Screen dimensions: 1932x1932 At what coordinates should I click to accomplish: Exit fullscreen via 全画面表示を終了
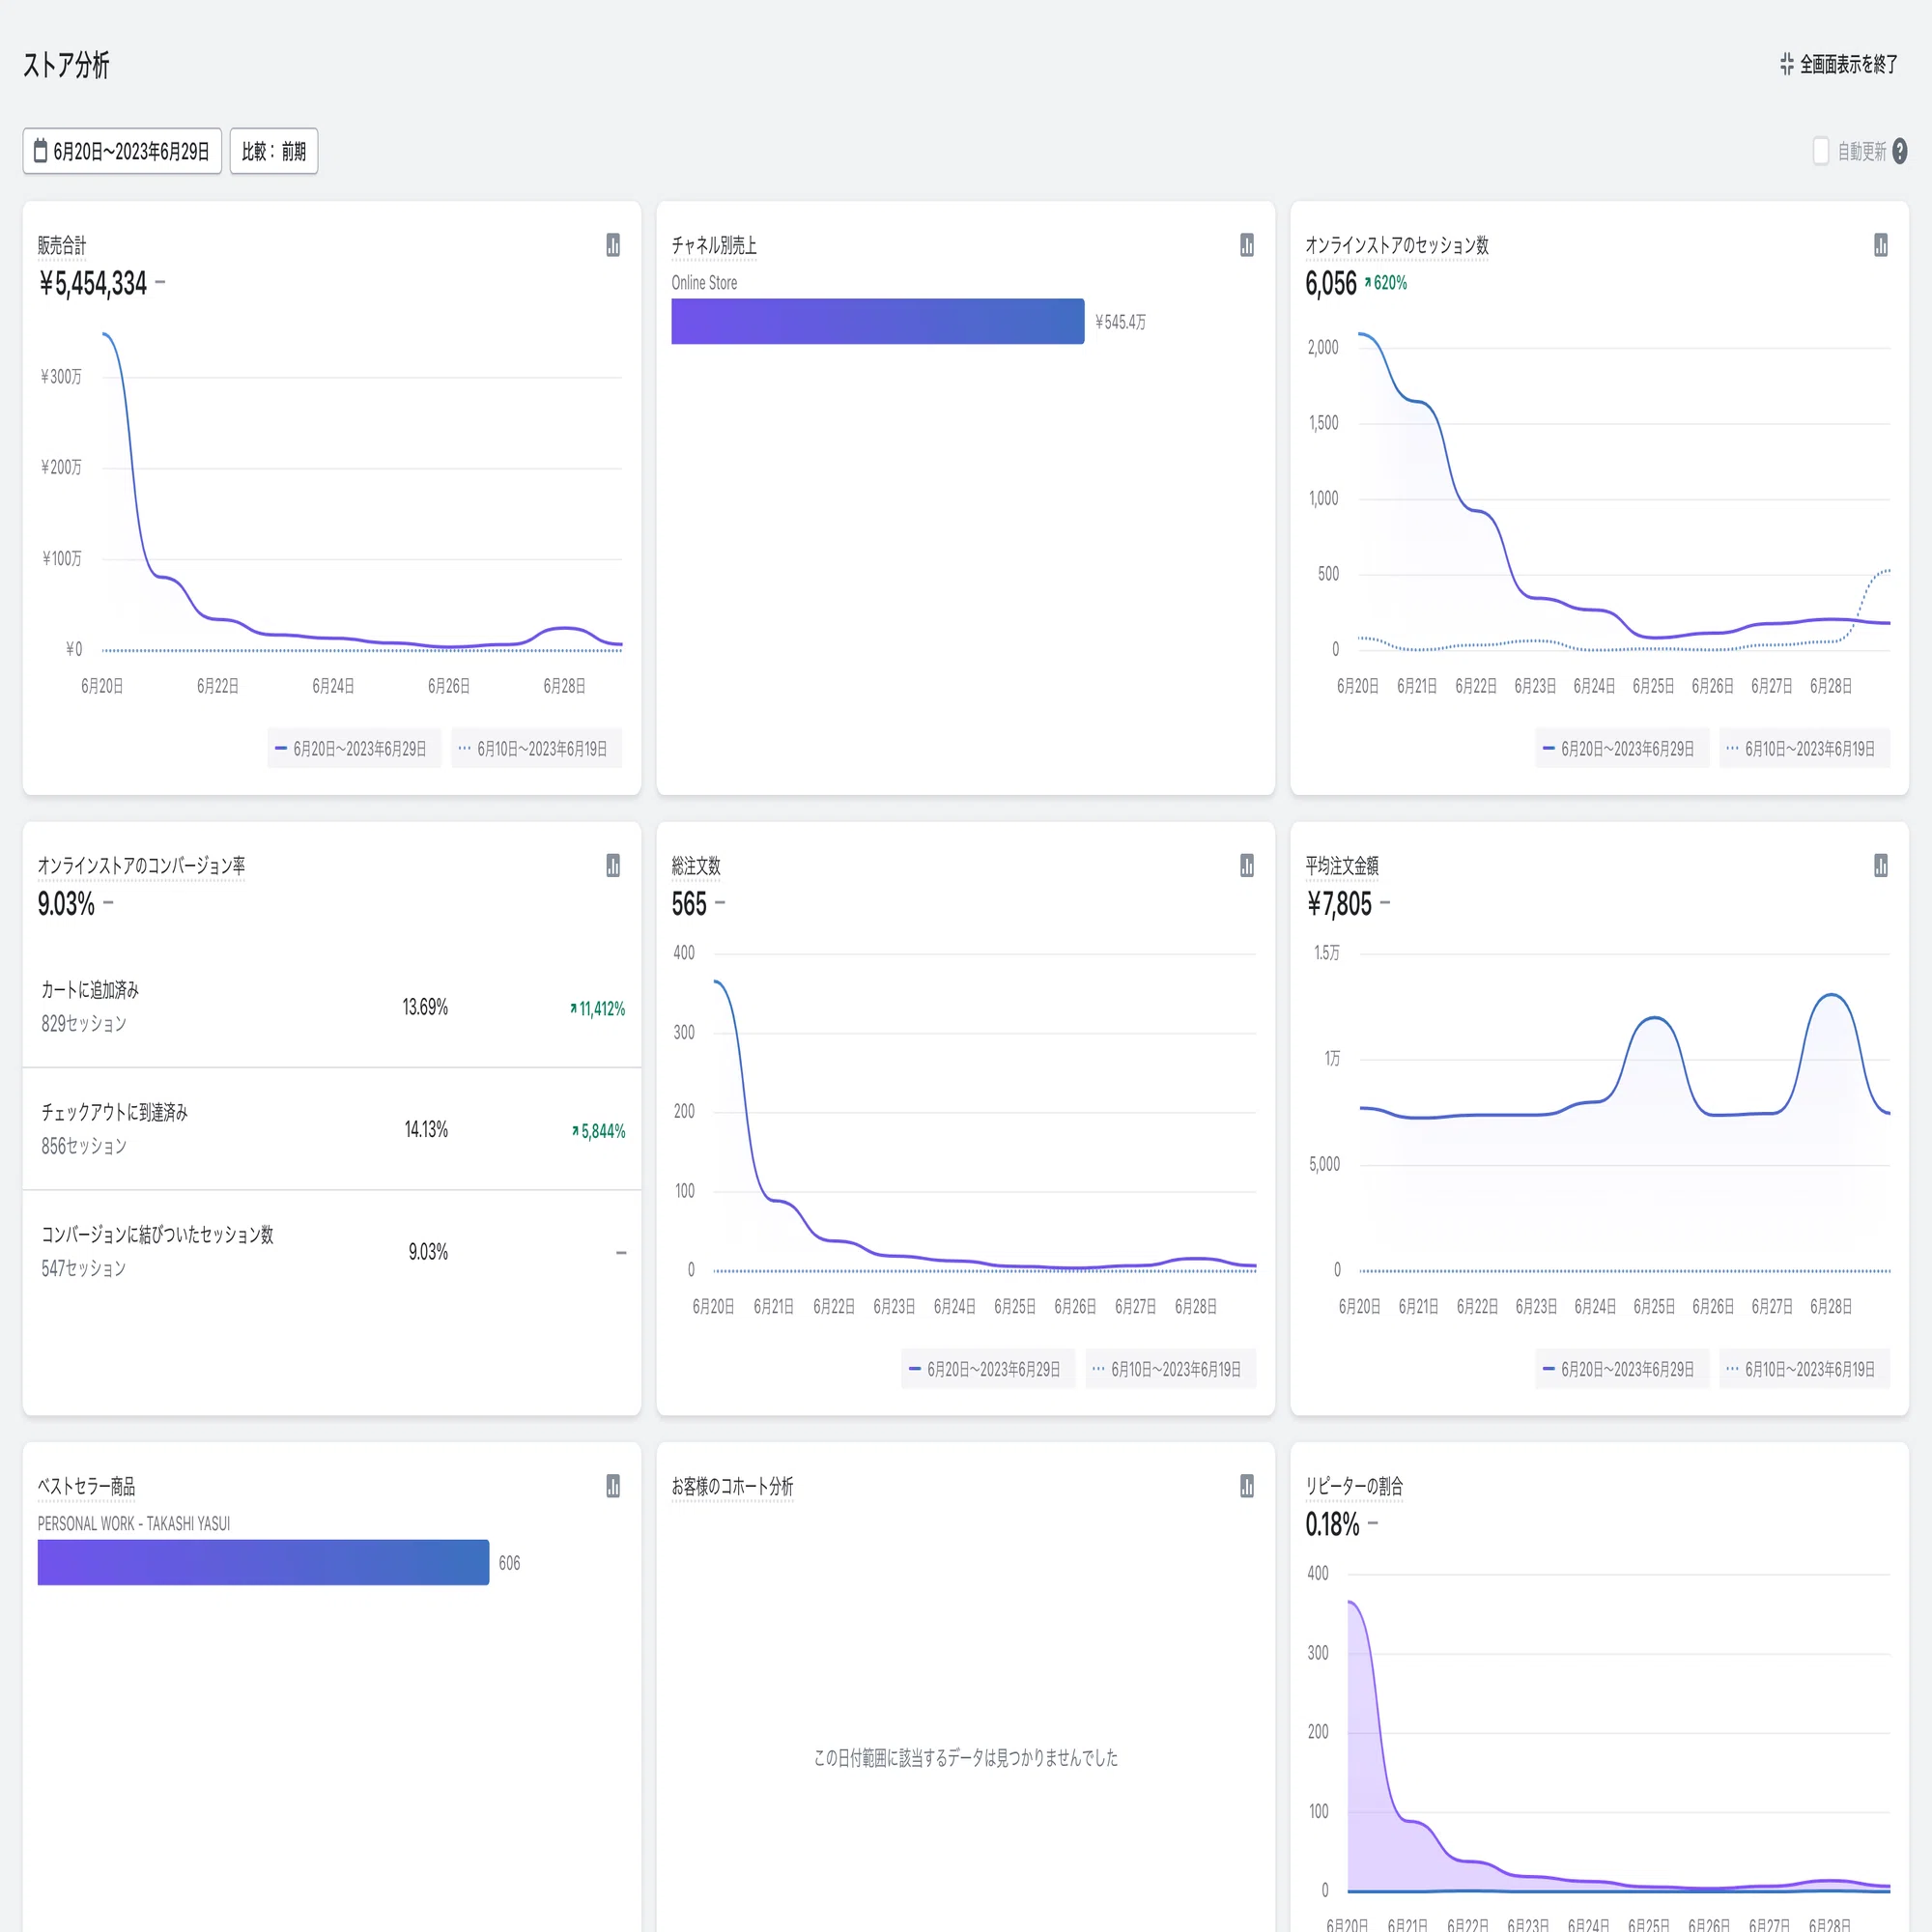pyautogui.click(x=1839, y=65)
